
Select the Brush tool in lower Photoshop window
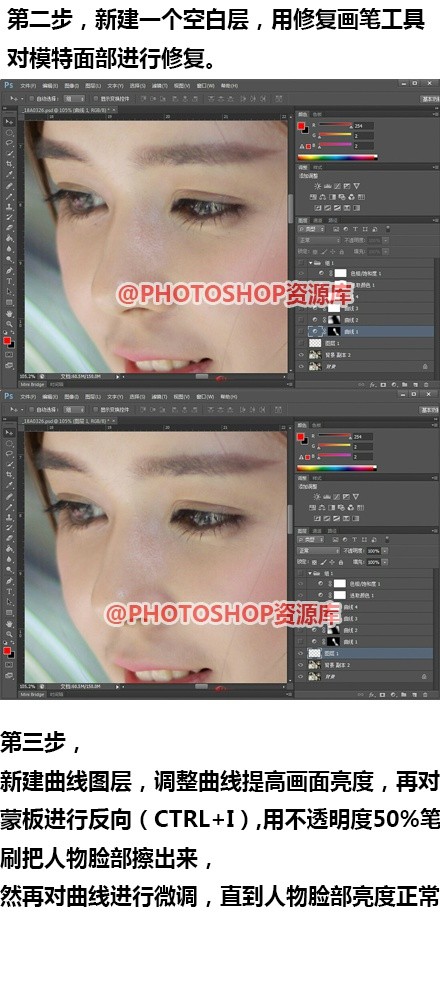coord(9,506)
